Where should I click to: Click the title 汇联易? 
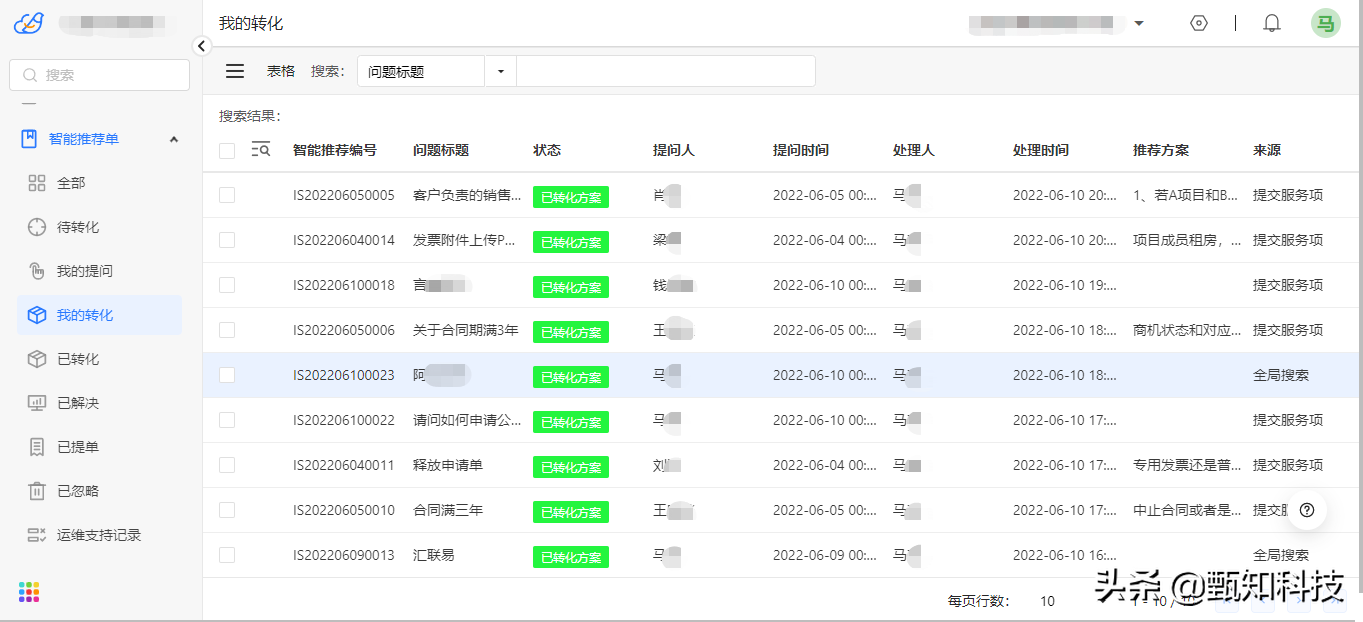434,555
